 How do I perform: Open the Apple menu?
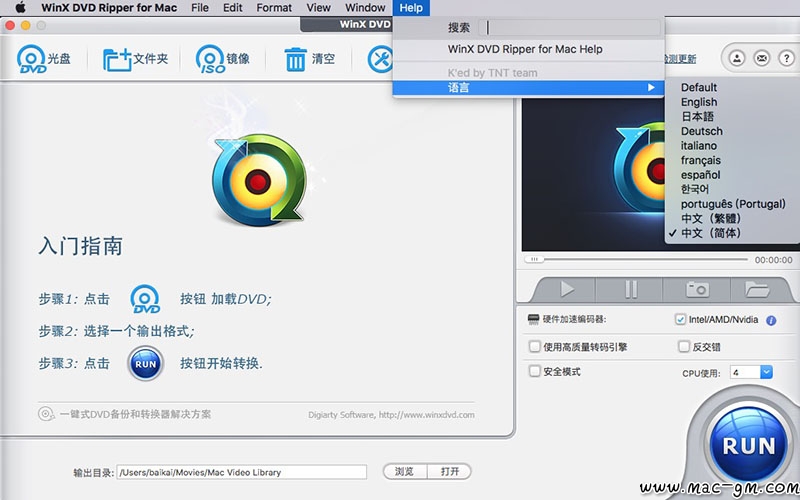[20, 8]
